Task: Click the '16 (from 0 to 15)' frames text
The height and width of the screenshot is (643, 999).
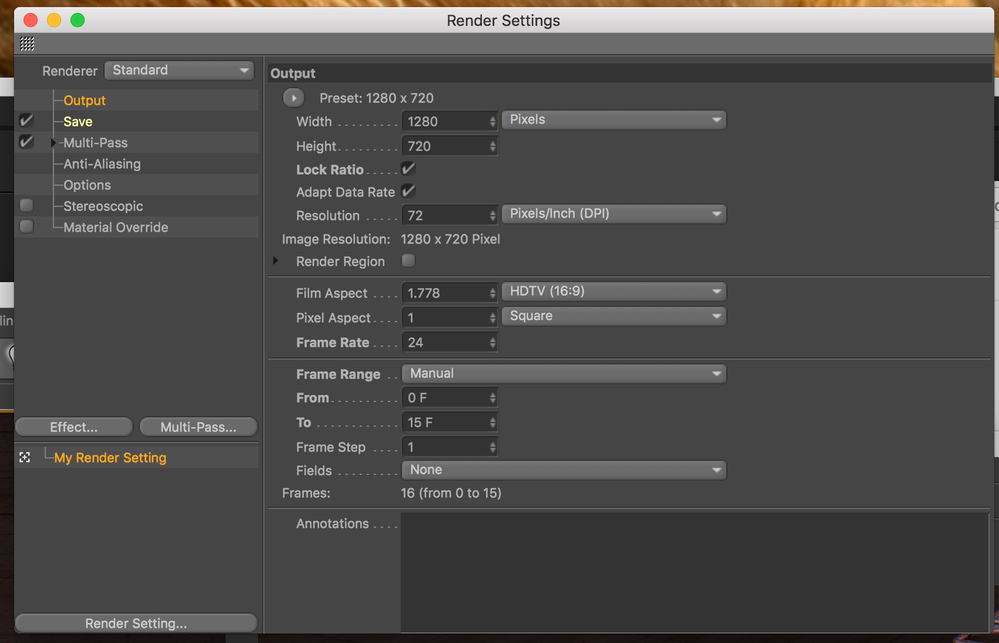Action: coord(451,493)
